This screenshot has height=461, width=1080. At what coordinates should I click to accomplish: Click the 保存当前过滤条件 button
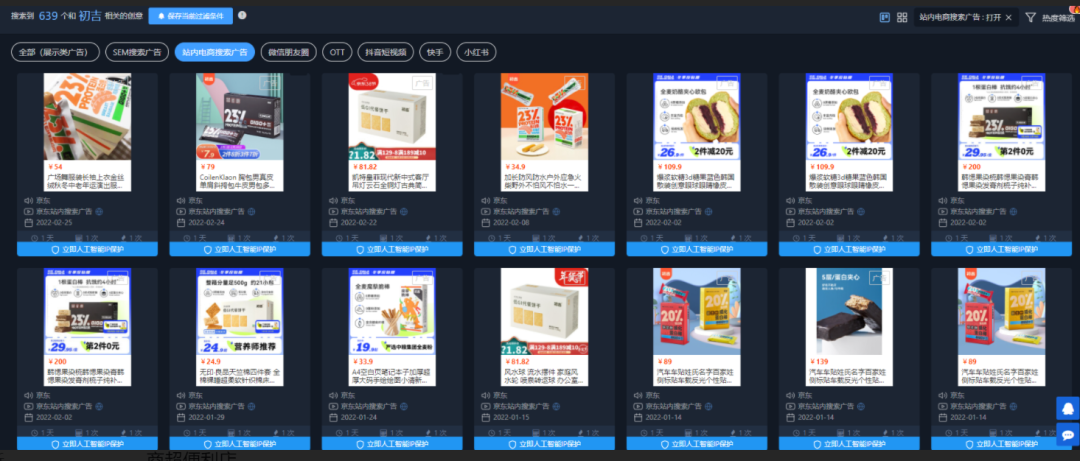191,16
